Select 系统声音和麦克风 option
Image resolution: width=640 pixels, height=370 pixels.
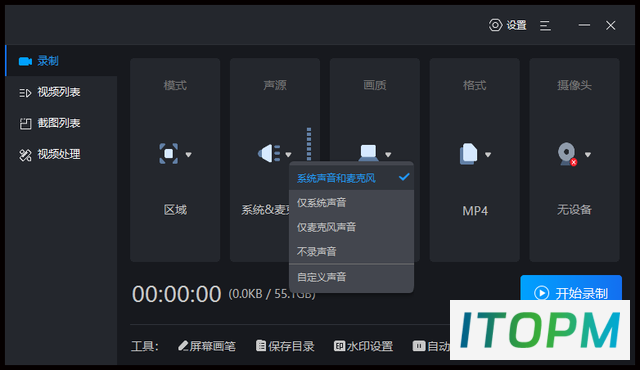[x=351, y=178]
